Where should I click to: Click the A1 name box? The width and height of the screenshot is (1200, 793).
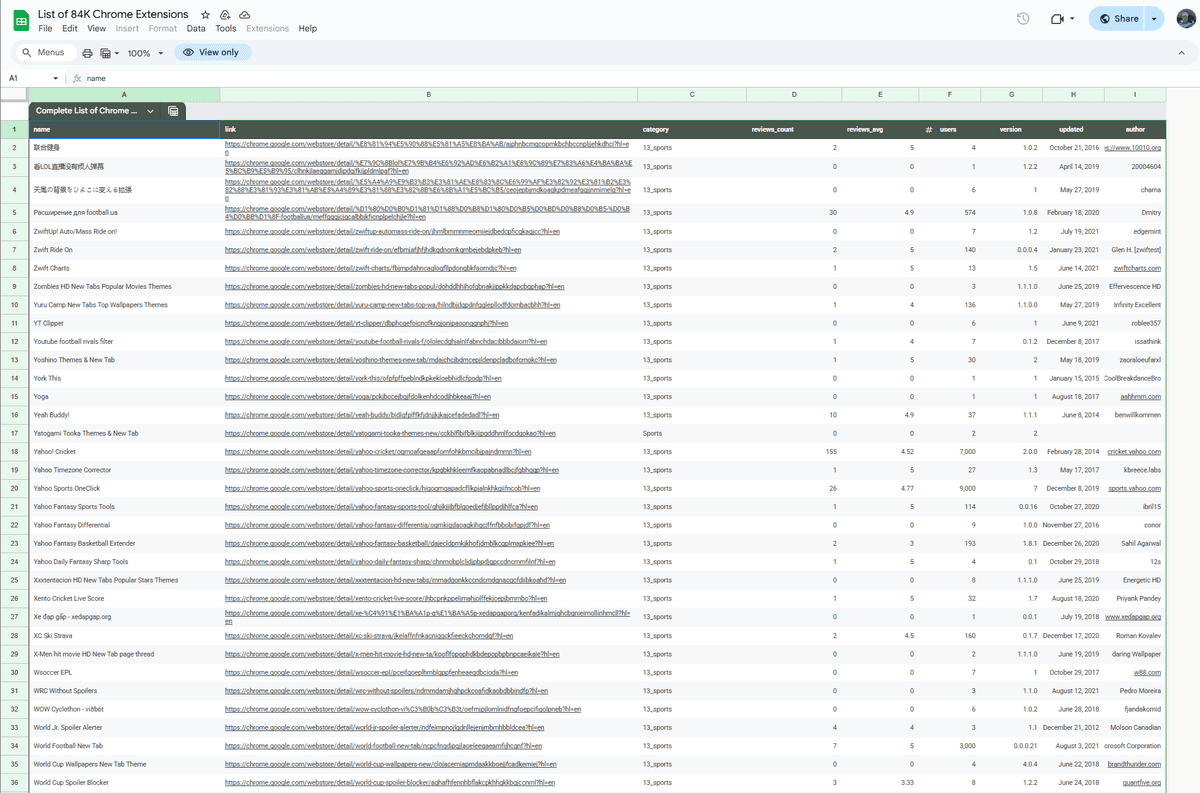(28, 78)
